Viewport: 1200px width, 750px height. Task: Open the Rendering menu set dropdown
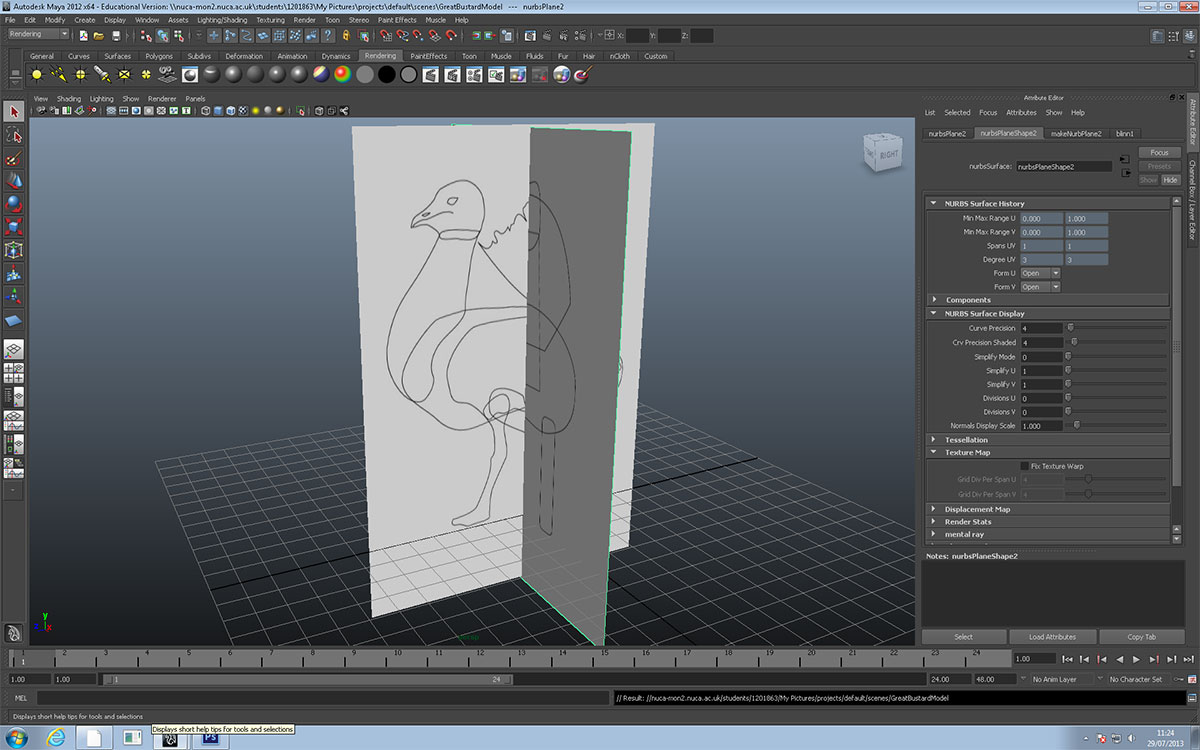[x=38, y=34]
